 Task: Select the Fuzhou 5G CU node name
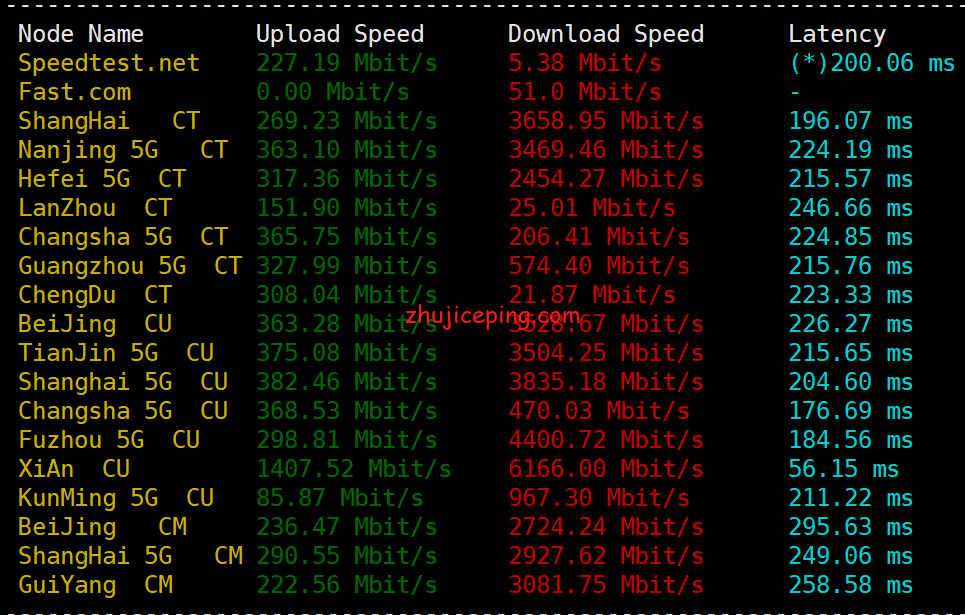pyautogui.click(x=109, y=440)
